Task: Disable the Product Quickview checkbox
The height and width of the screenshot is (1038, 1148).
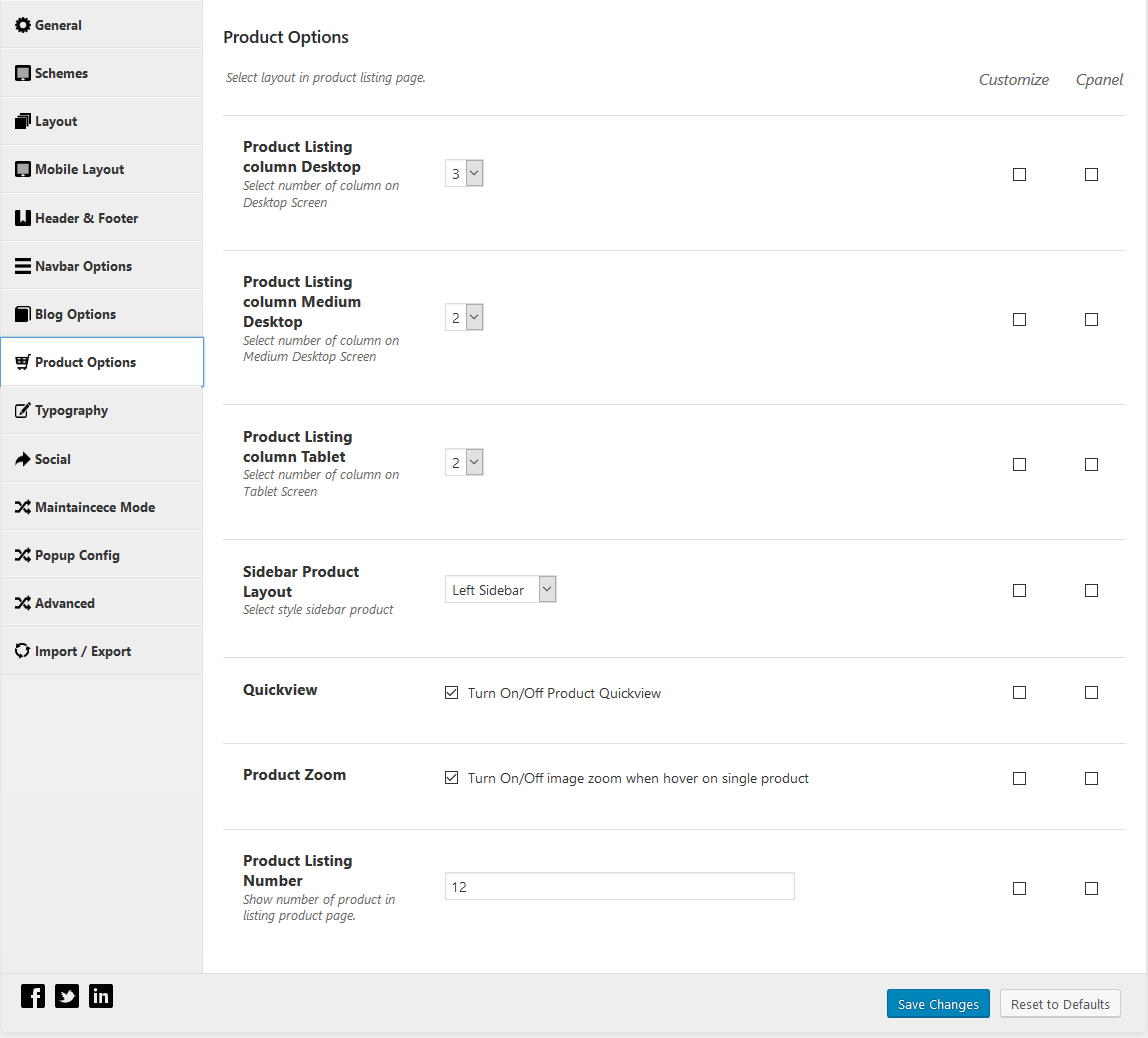Action: (452, 693)
